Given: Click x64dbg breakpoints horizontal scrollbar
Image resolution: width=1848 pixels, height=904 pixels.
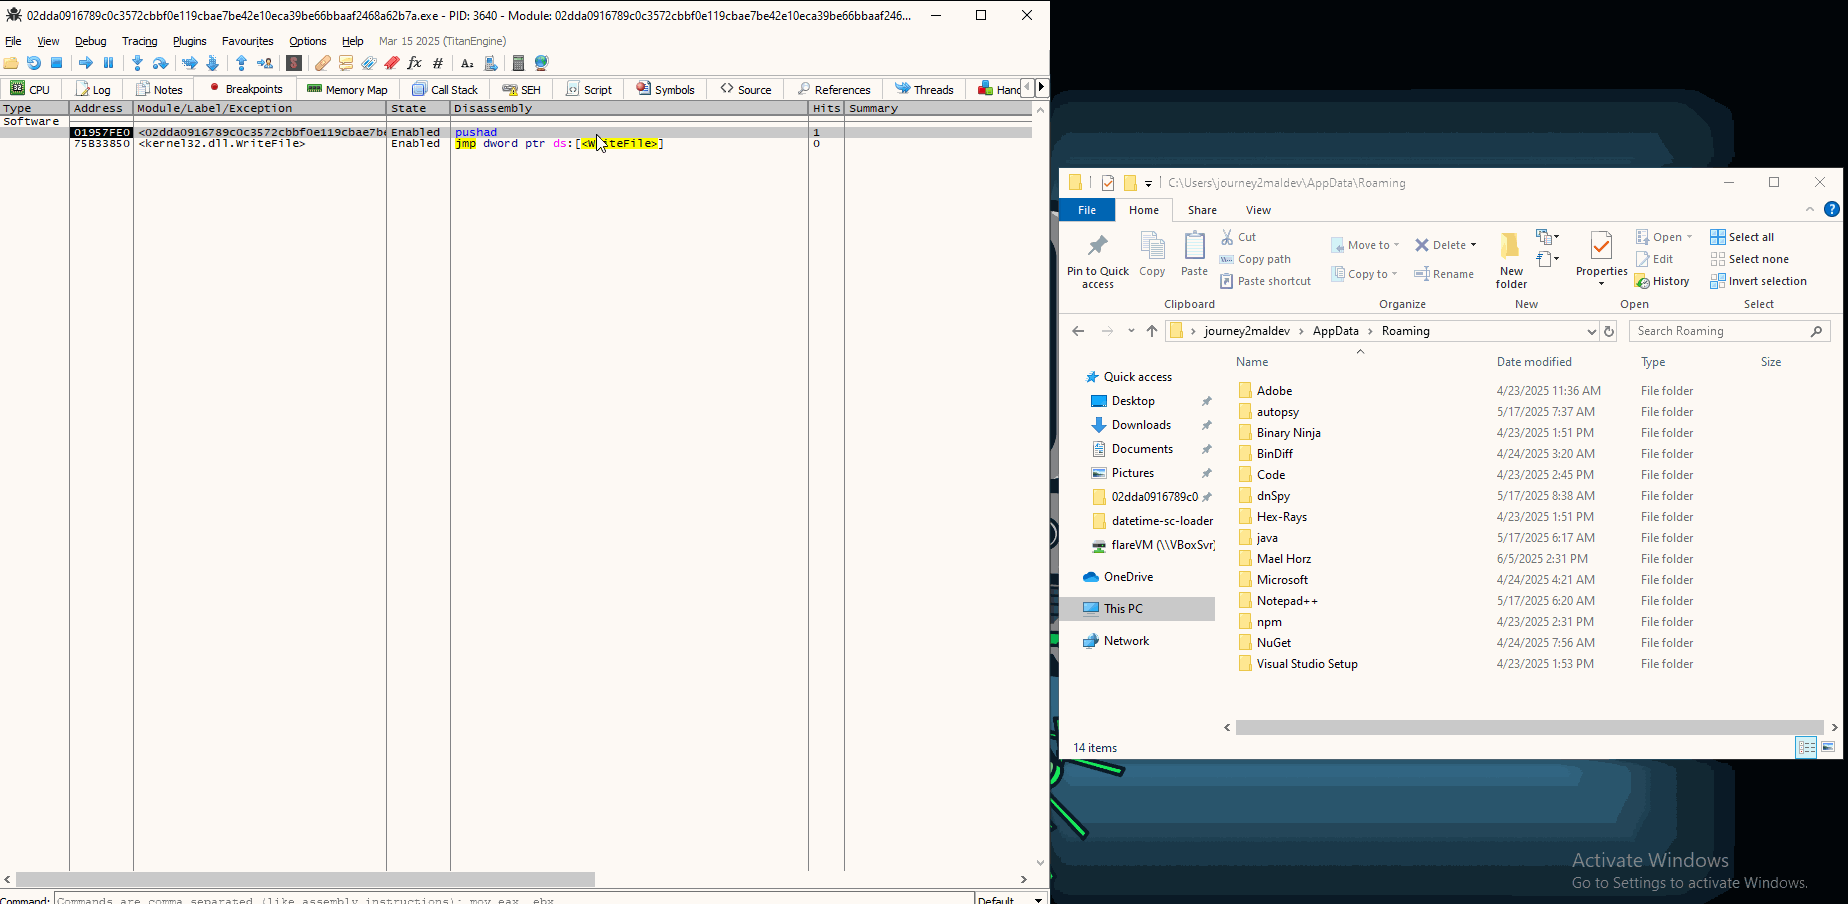Looking at the screenshot, I should [305, 879].
